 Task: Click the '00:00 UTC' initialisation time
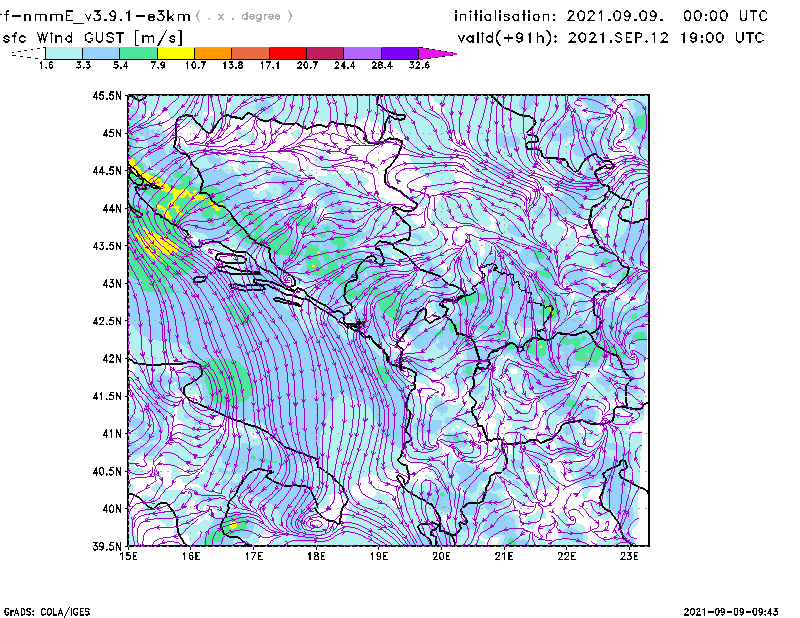726,16
